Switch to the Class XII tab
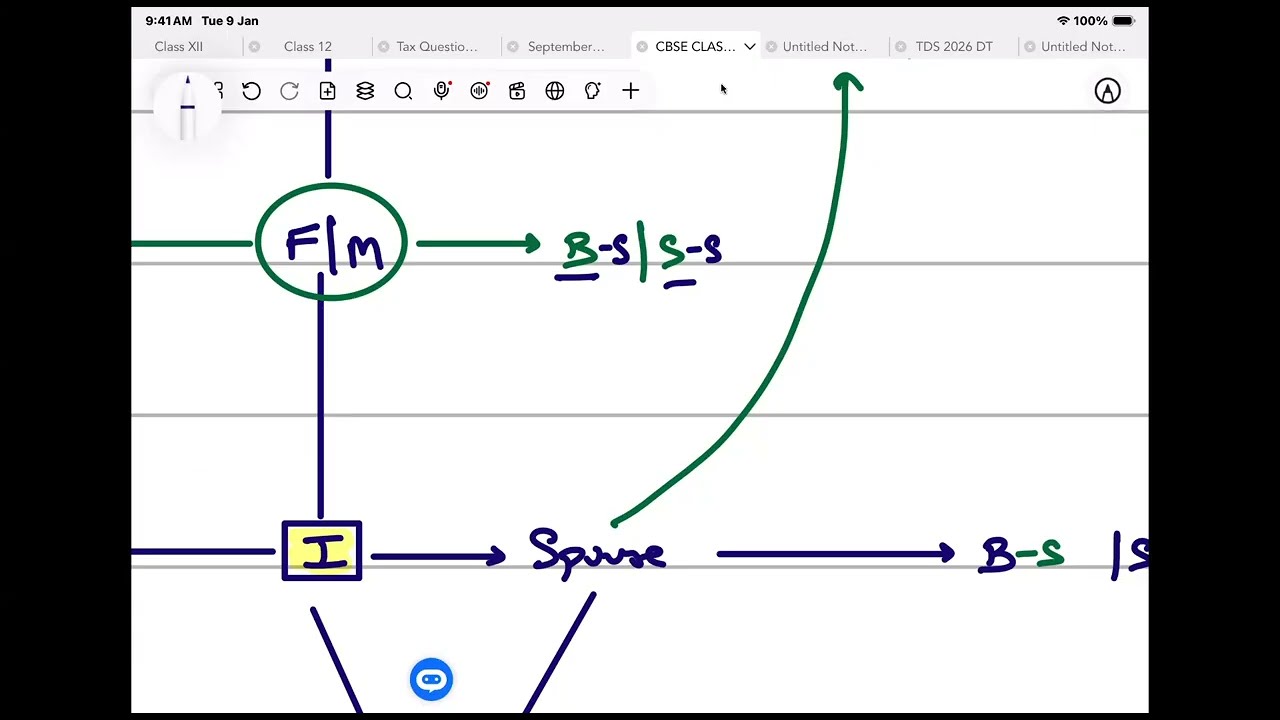1280x720 pixels. (x=179, y=46)
